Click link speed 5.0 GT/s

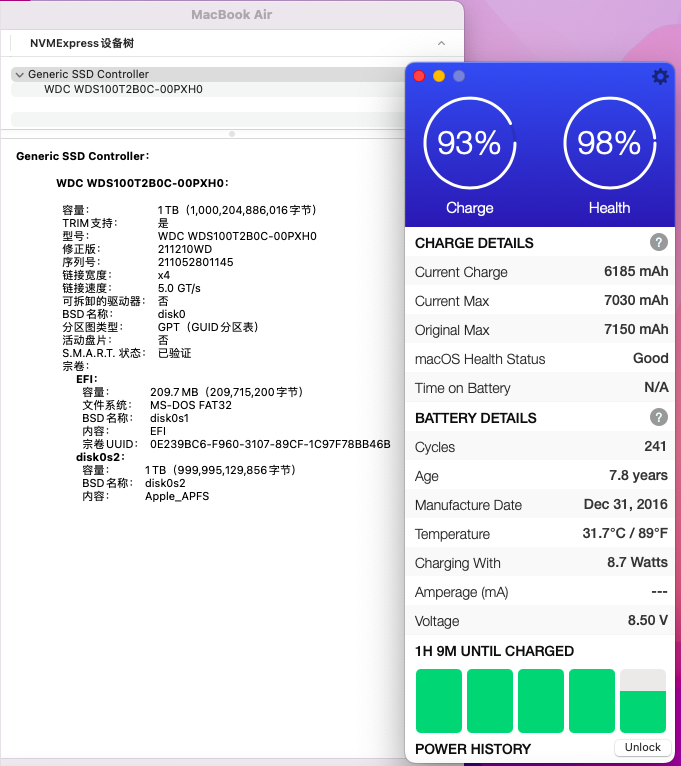[179, 288]
